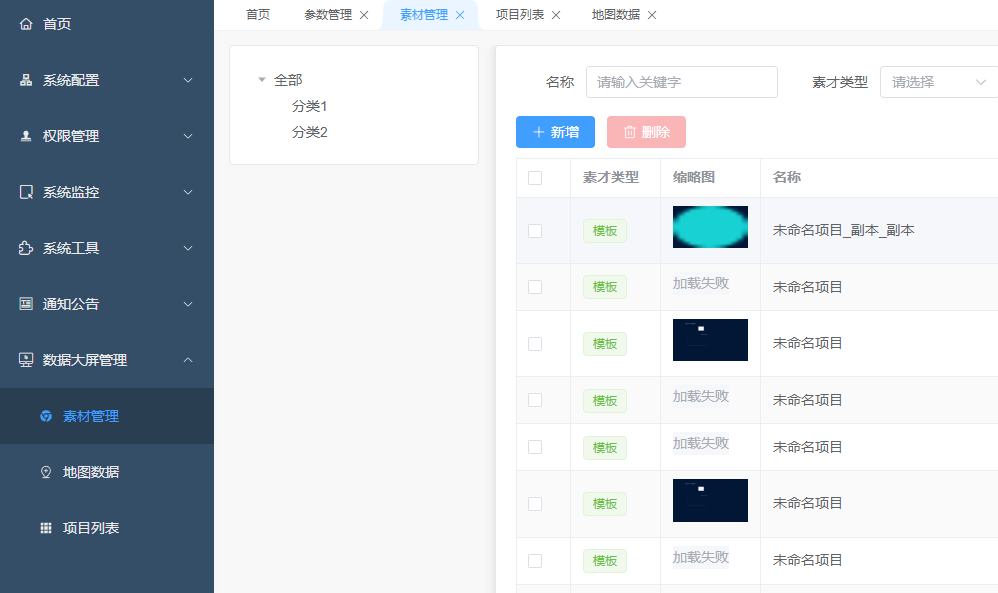Close the 参数管理 tab
This screenshot has width=998, height=593.
point(364,15)
